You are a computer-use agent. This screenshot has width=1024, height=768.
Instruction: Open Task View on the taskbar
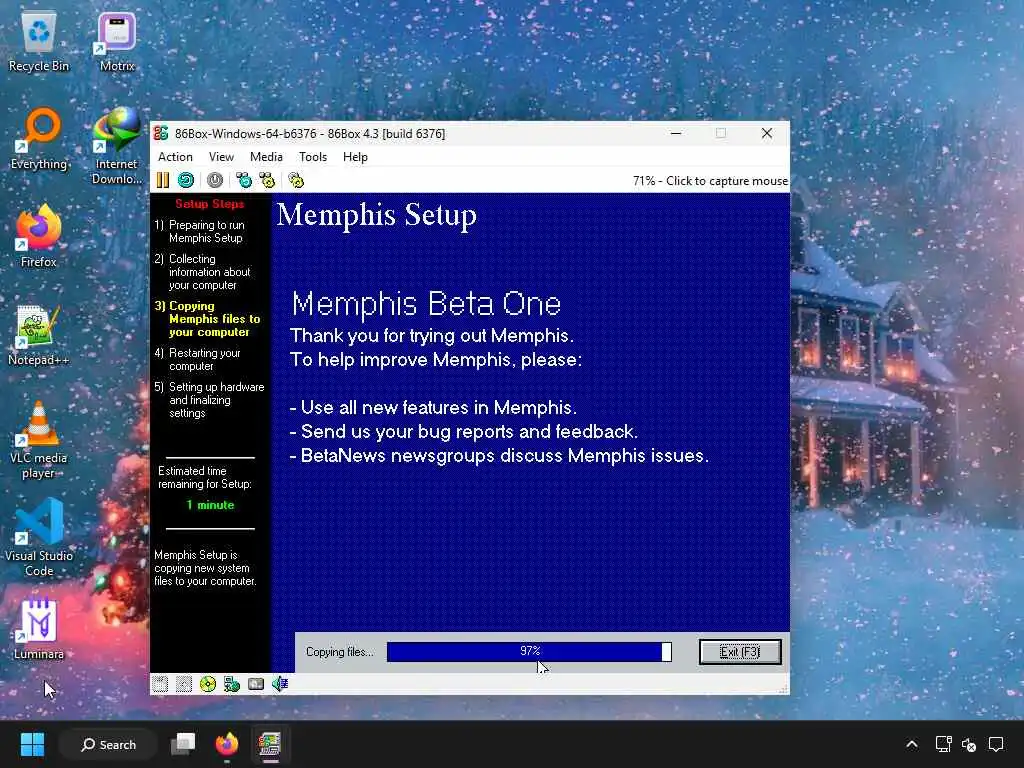click(x=183, y=744)
